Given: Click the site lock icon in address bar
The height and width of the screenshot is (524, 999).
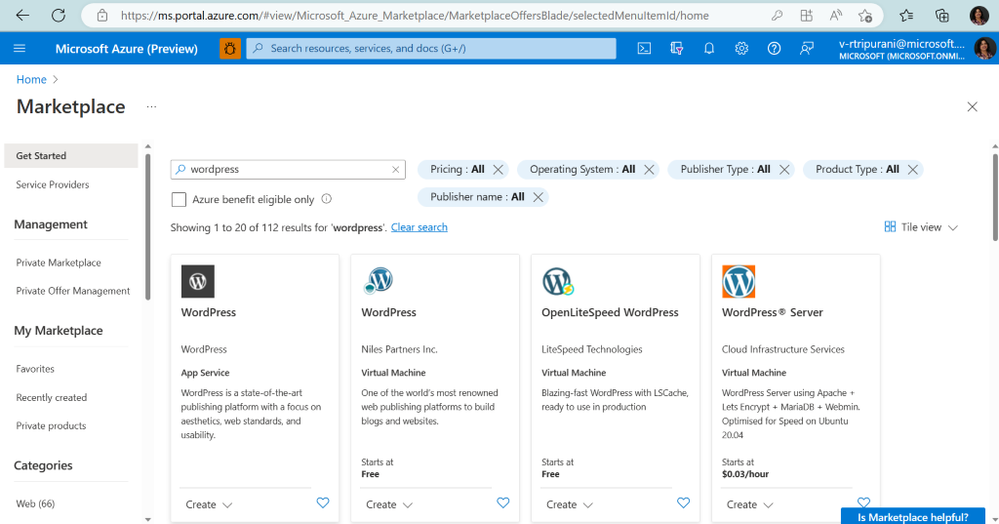Looking at the screenshot, I should pyautogui.click(x=103, y=15).
